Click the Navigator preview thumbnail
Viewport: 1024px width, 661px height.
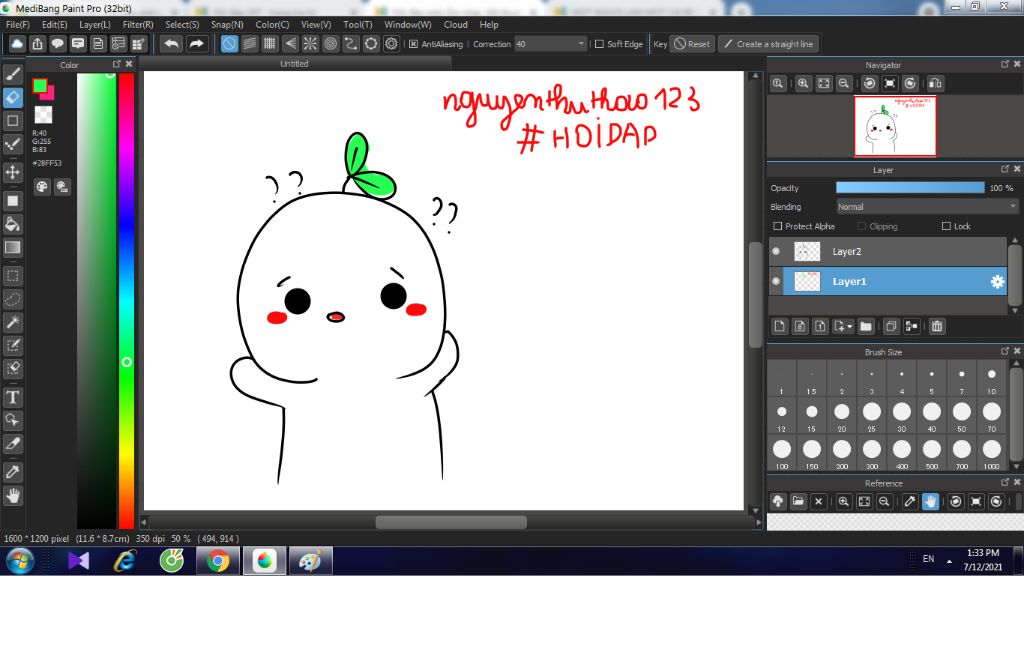[895, 126]
